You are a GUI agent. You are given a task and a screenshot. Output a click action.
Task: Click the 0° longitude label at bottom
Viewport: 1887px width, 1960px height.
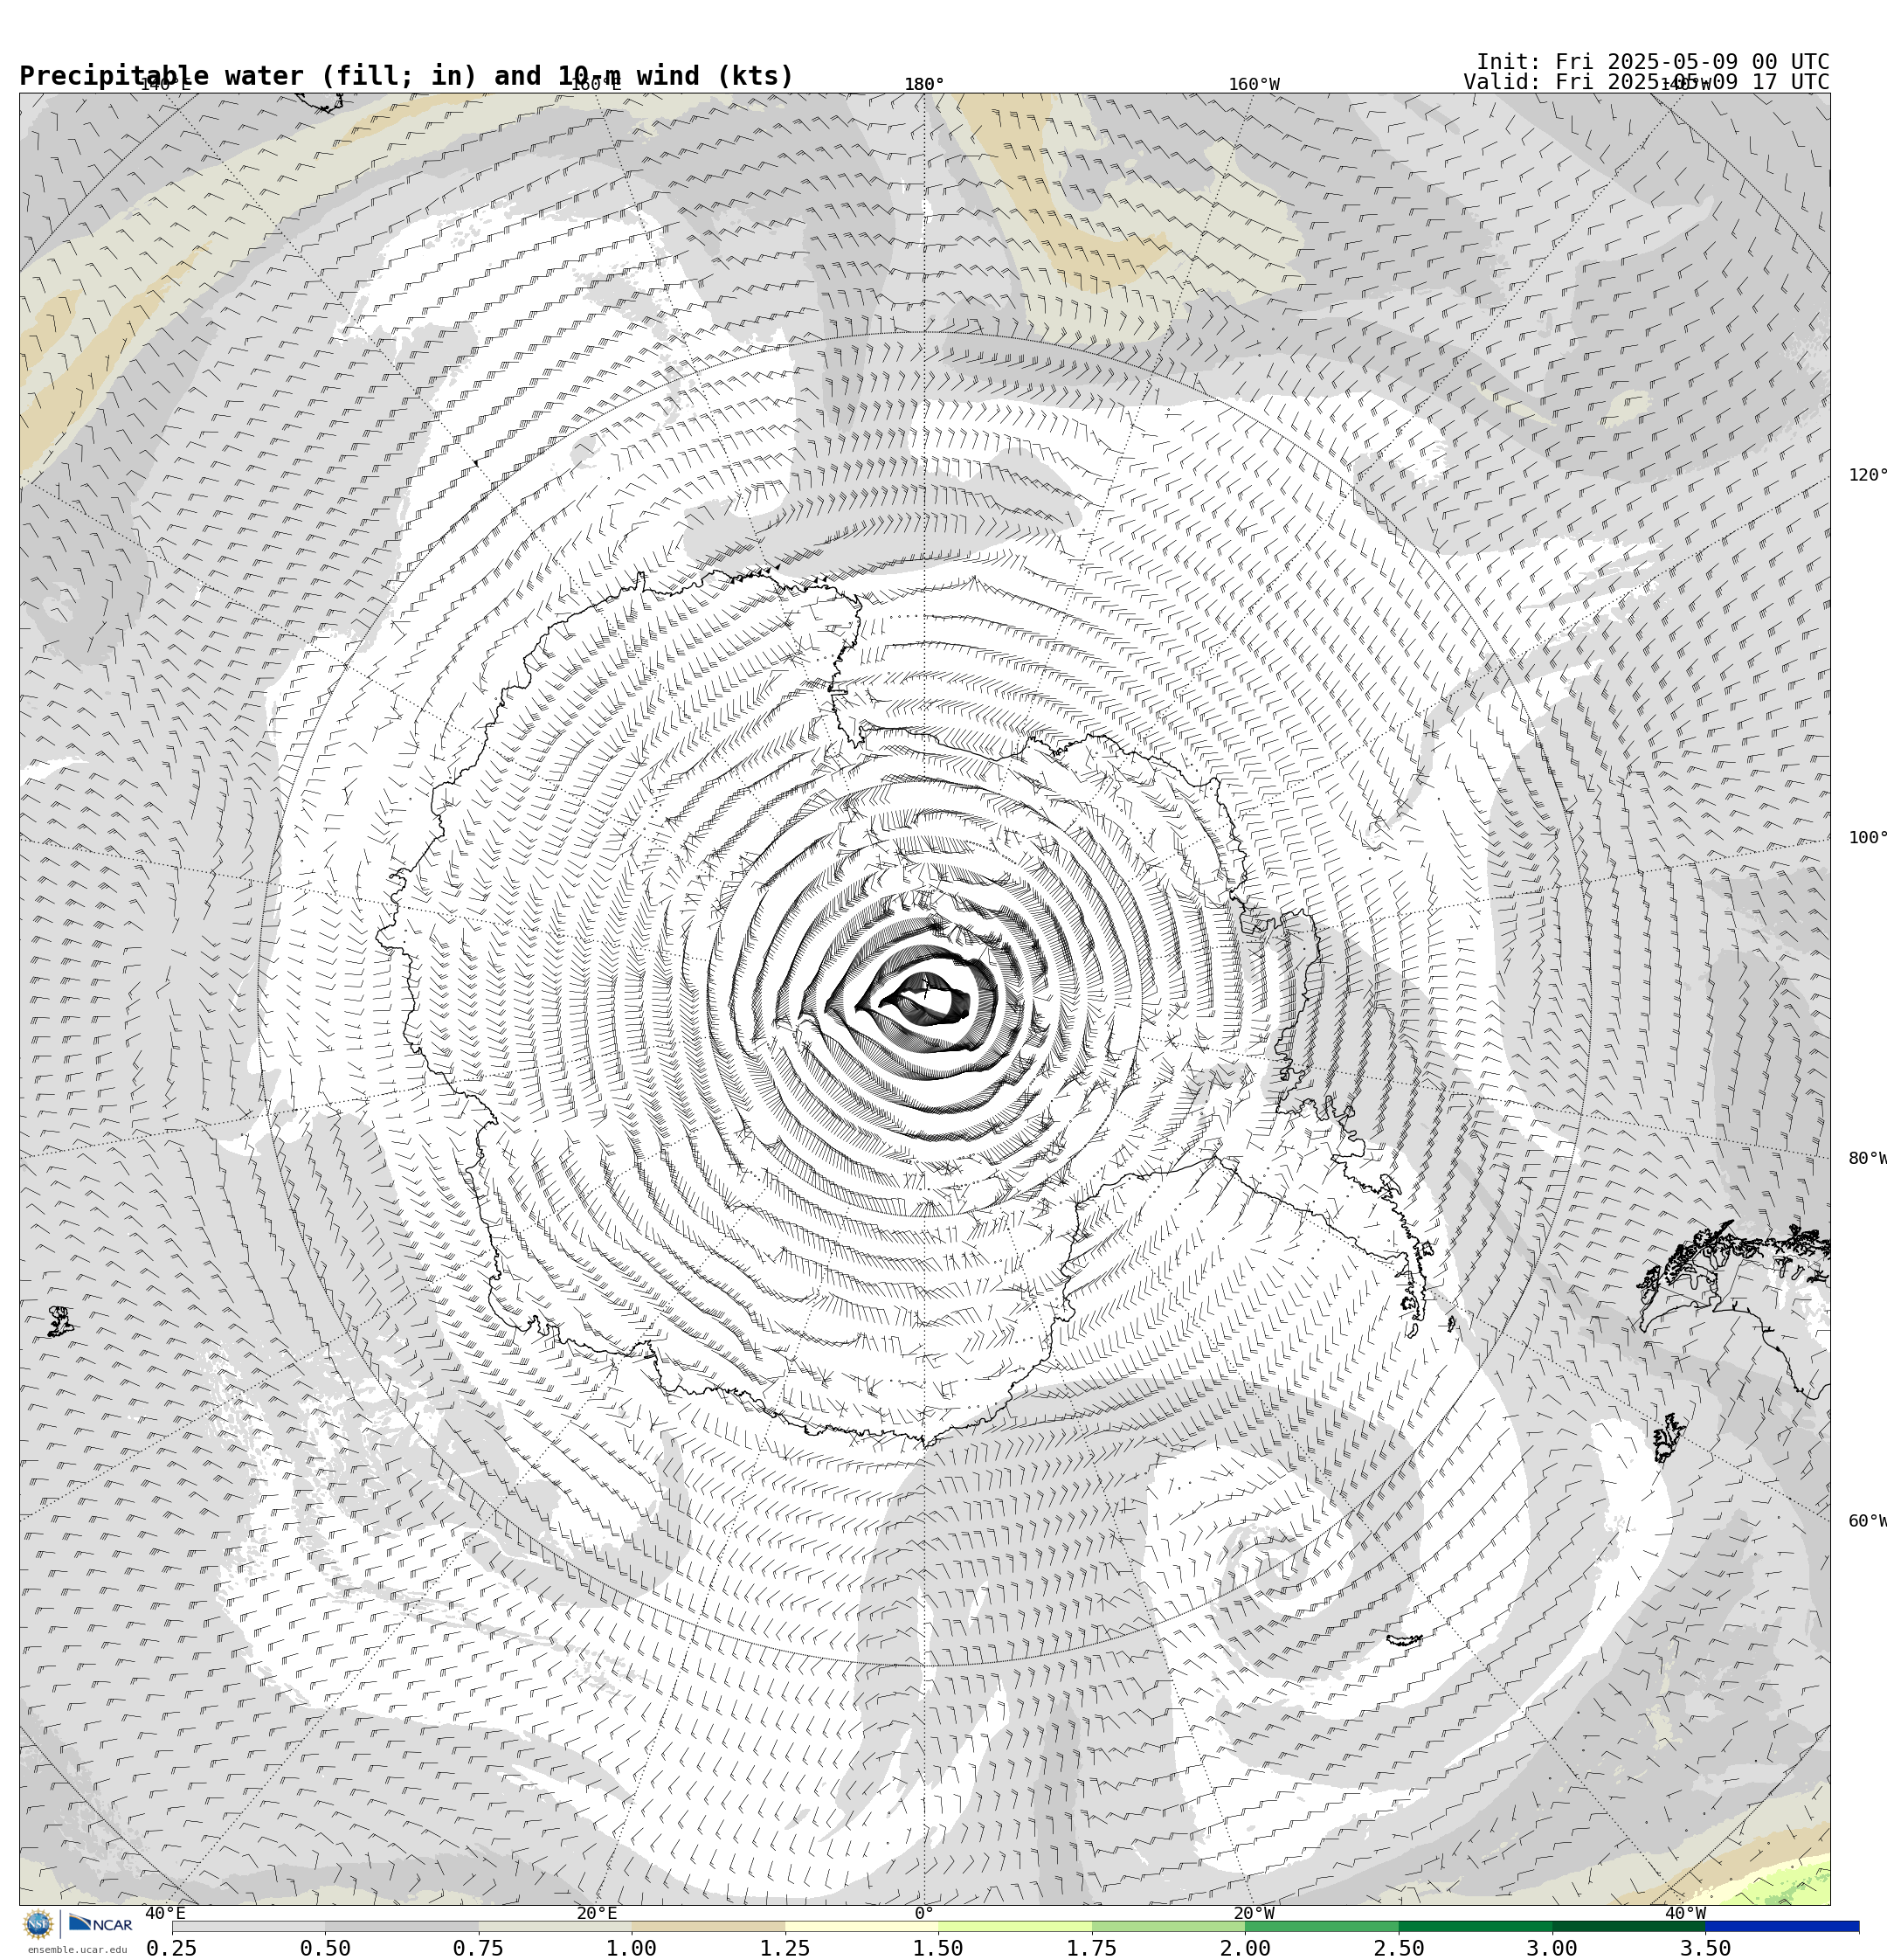pyautogui.click(x=924, y=1913)
